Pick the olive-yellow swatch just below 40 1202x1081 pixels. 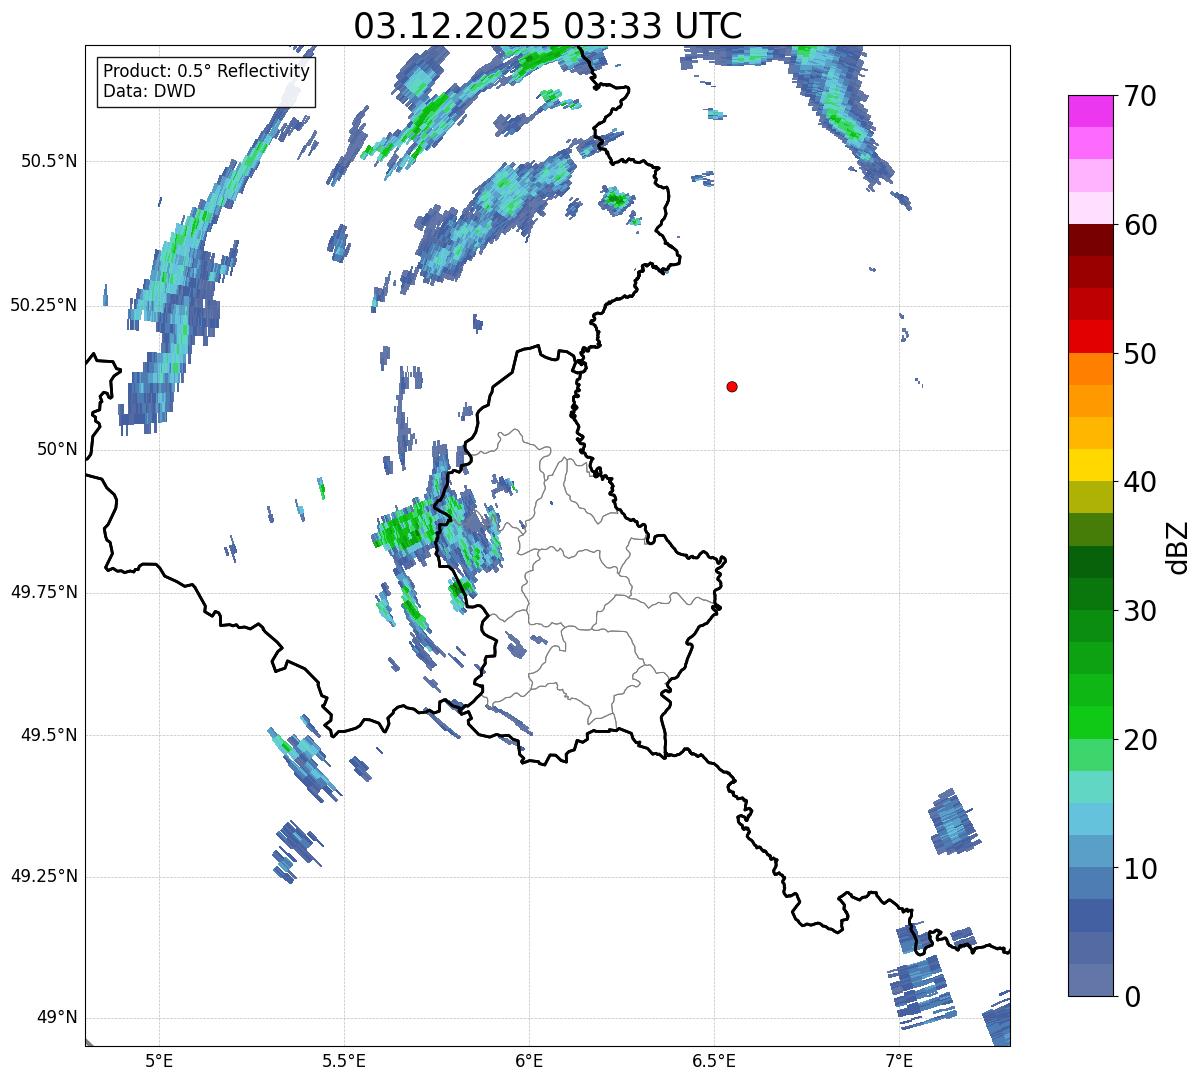(x=1090, y=497)
